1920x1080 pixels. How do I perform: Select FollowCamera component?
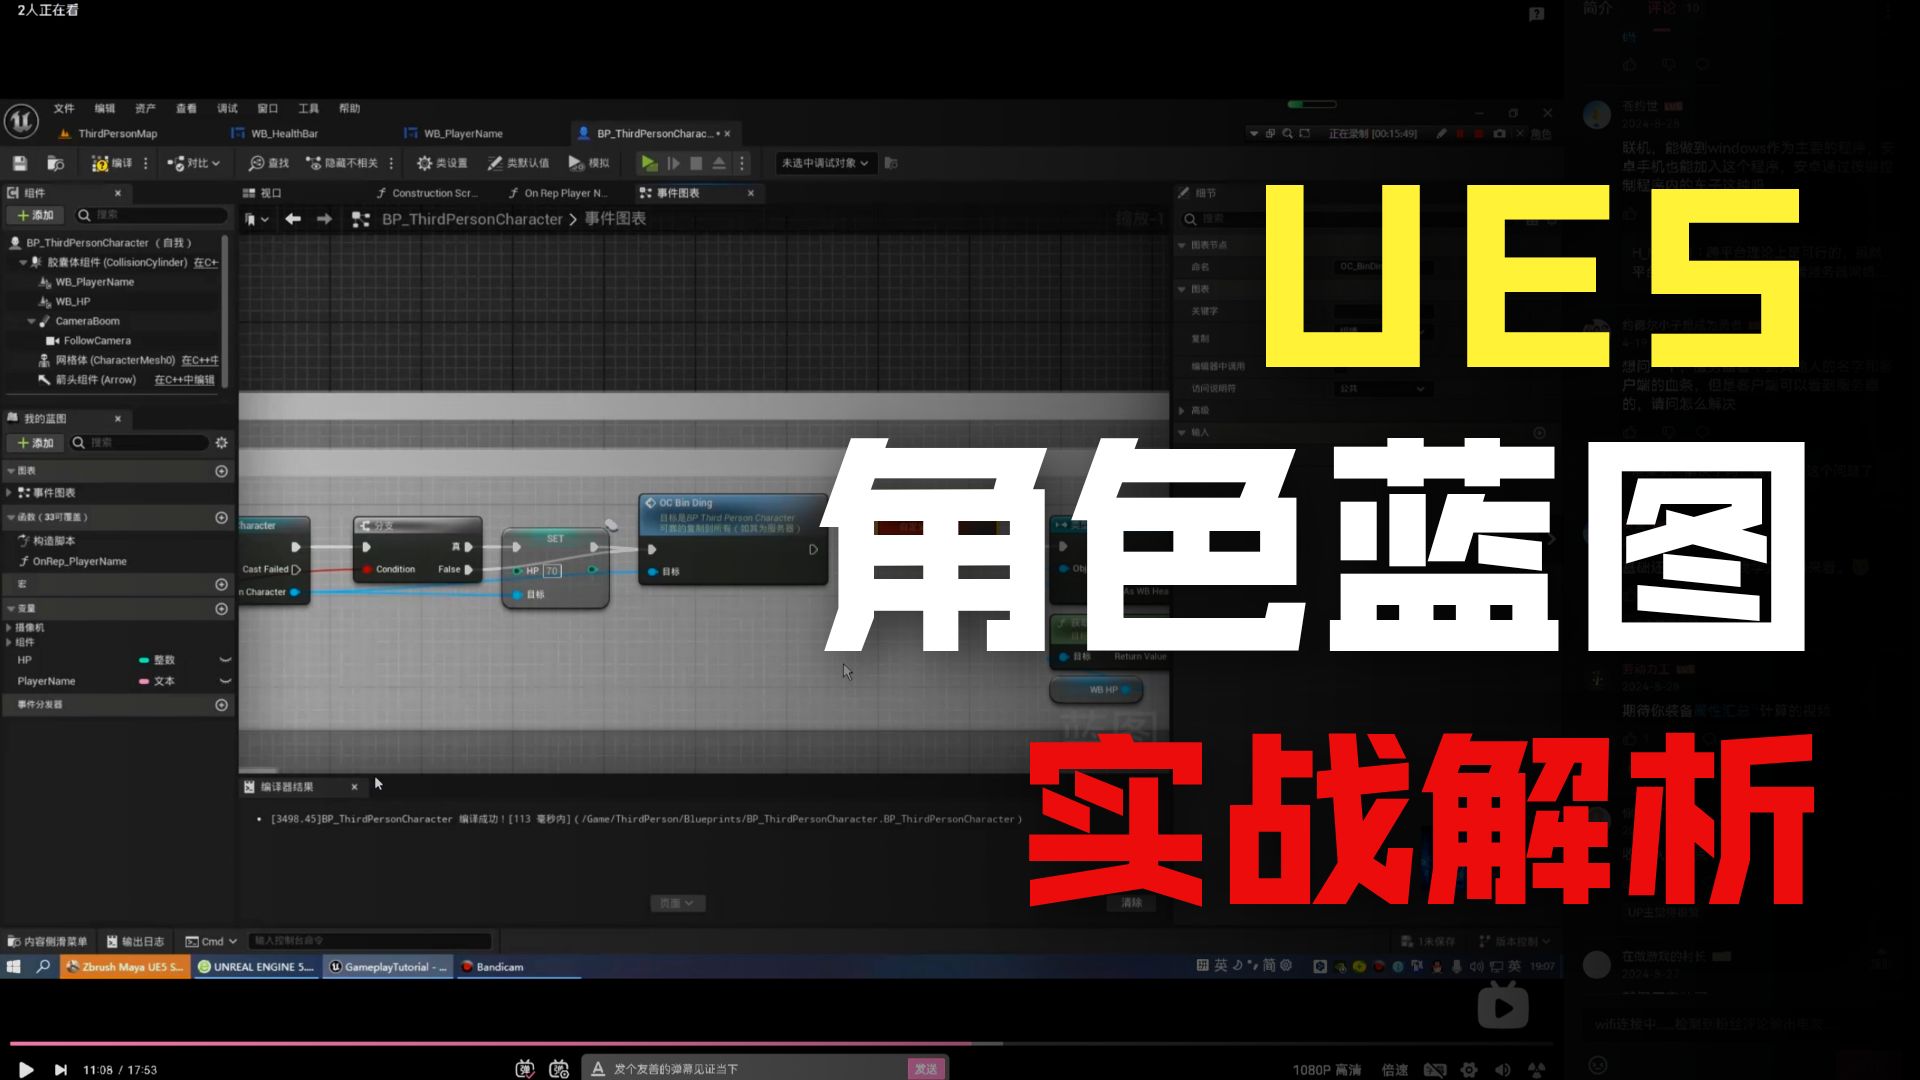pos(97,340)
